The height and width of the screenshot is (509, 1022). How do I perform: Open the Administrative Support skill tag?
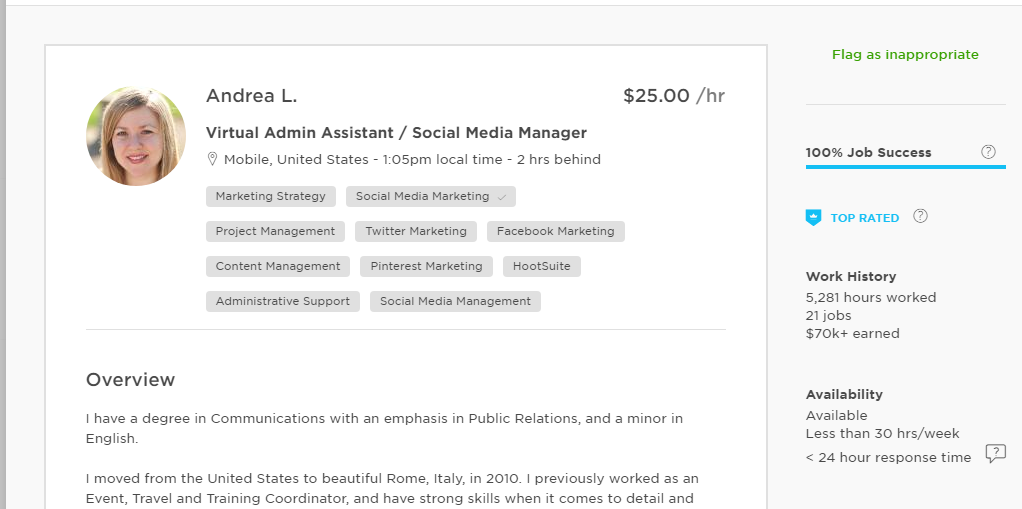[283, 301]
